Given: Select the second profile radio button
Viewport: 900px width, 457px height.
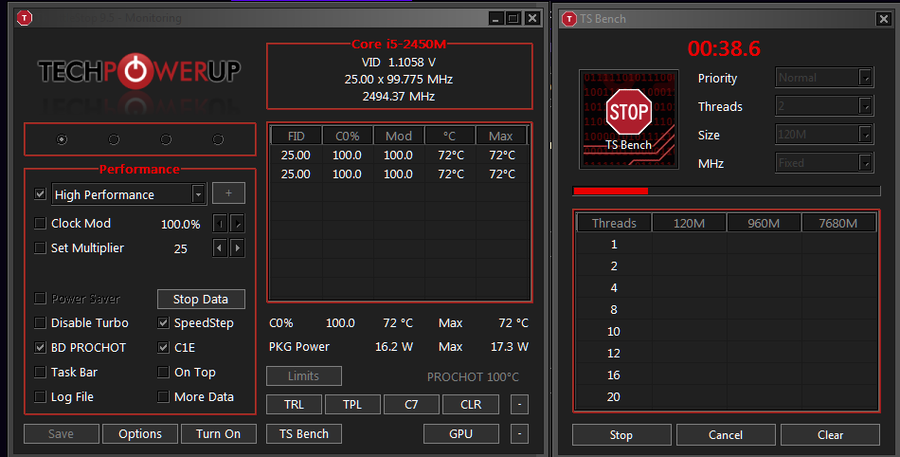Looking at the screenshot, I should (x=114, y=140).
